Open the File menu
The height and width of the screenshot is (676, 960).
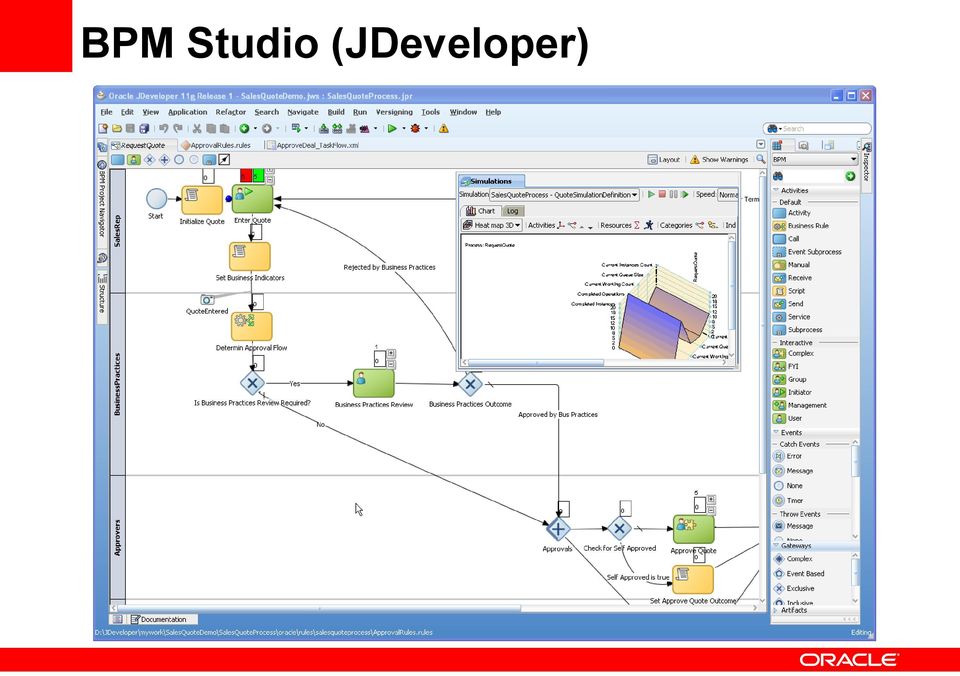[x=107, y=112]
